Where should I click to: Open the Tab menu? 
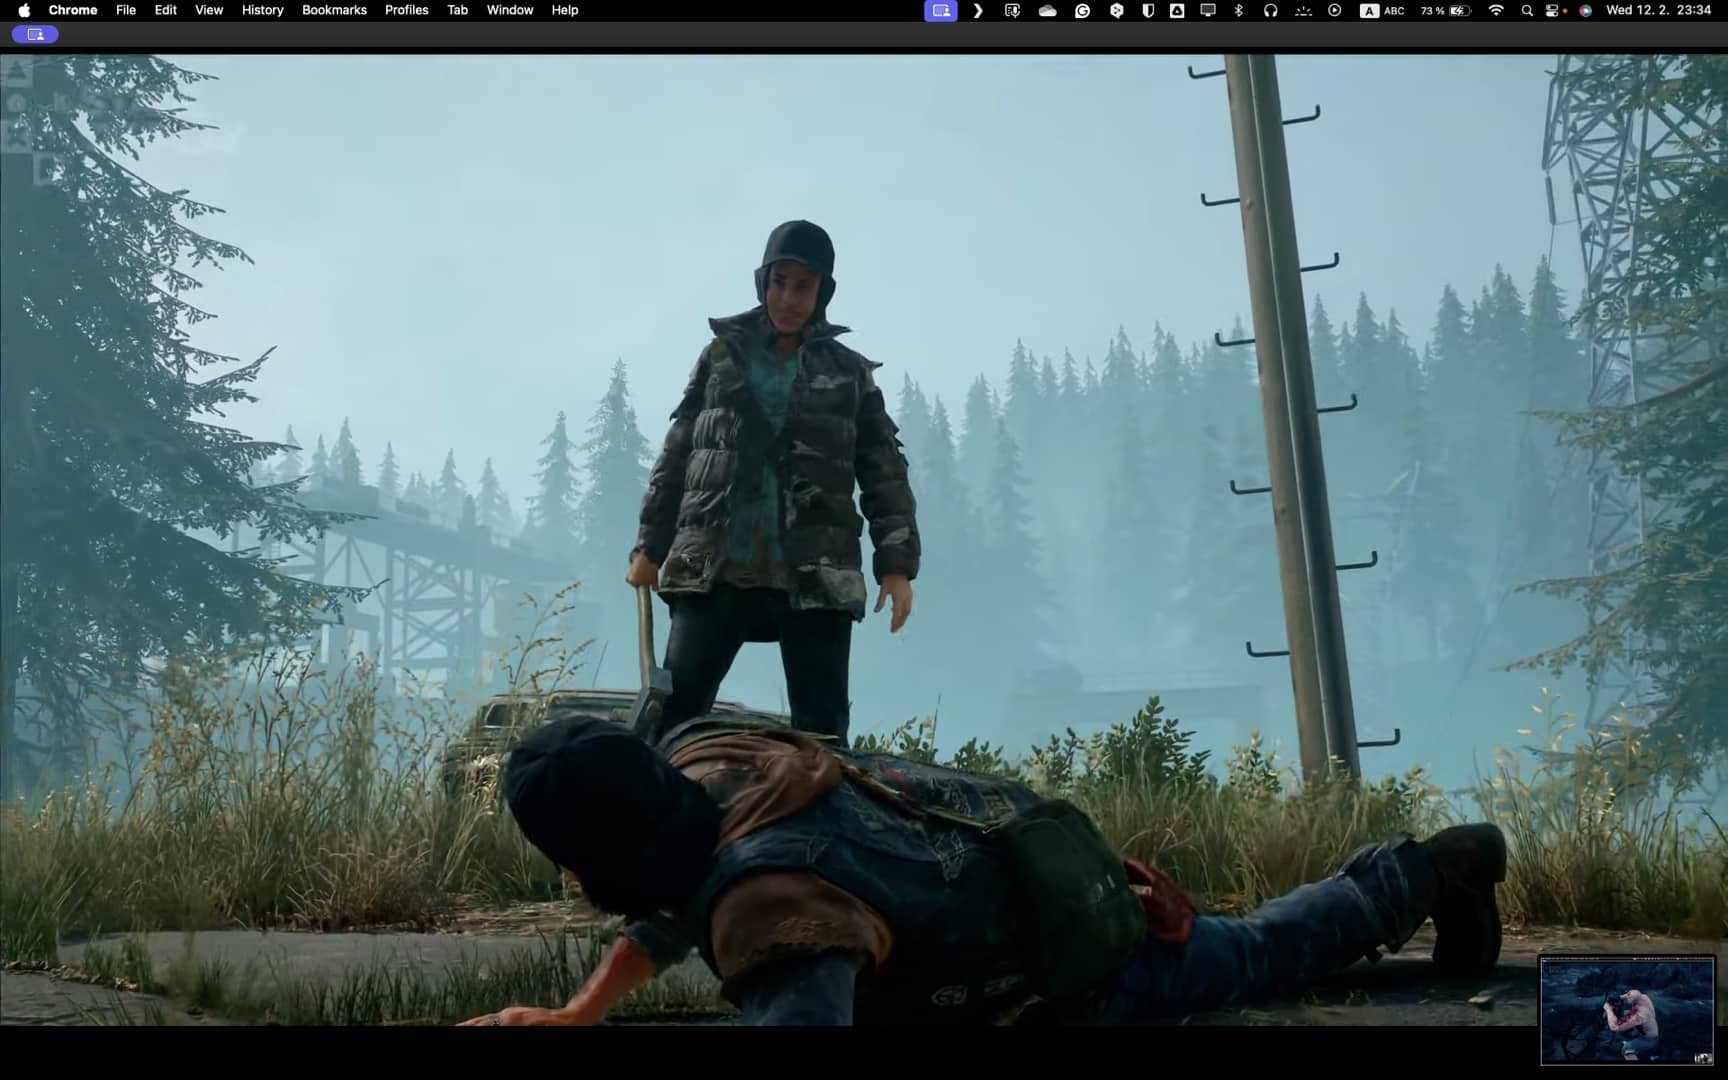[457, 10]
